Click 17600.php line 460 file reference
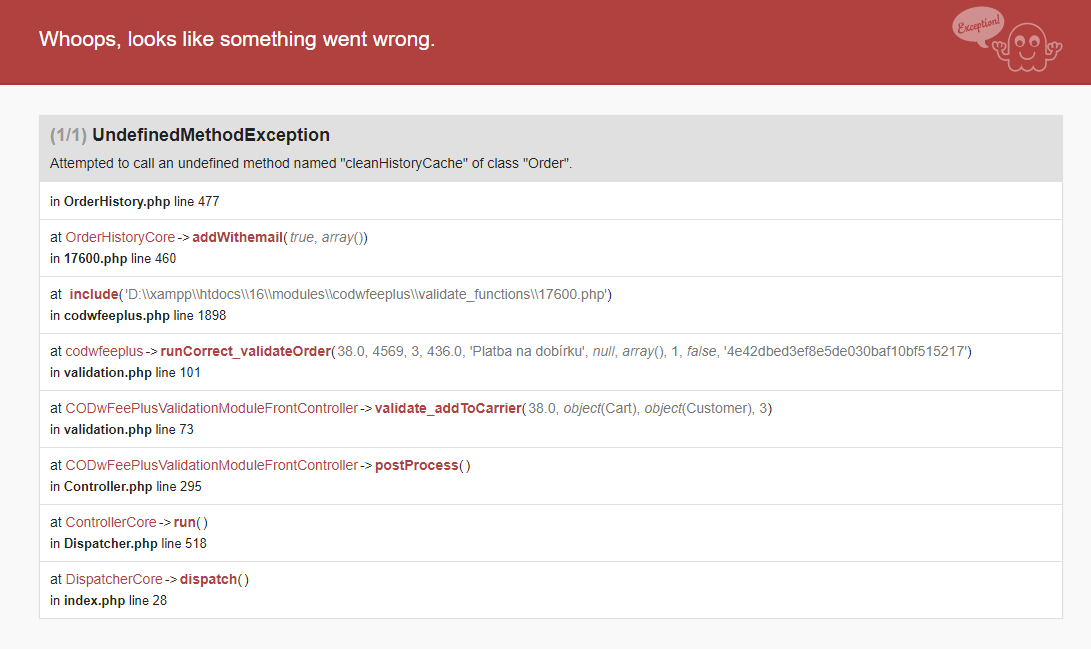The height and width of the screenshot is (649, 1091). (113, 259)
